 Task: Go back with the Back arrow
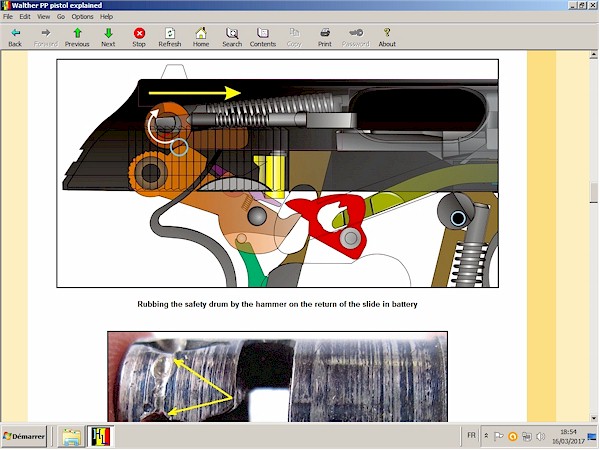tap(15, 37)
